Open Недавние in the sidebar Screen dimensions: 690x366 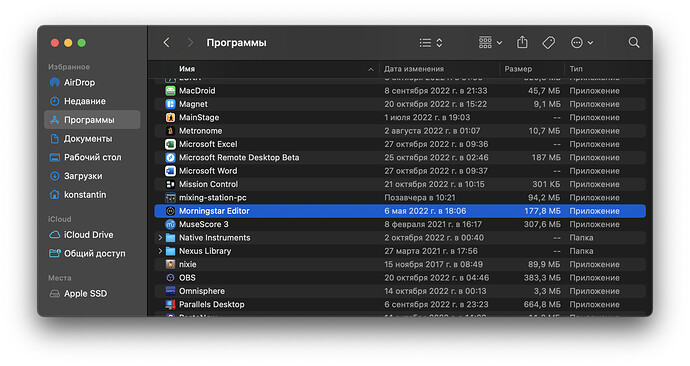click(x=92, y=101)
